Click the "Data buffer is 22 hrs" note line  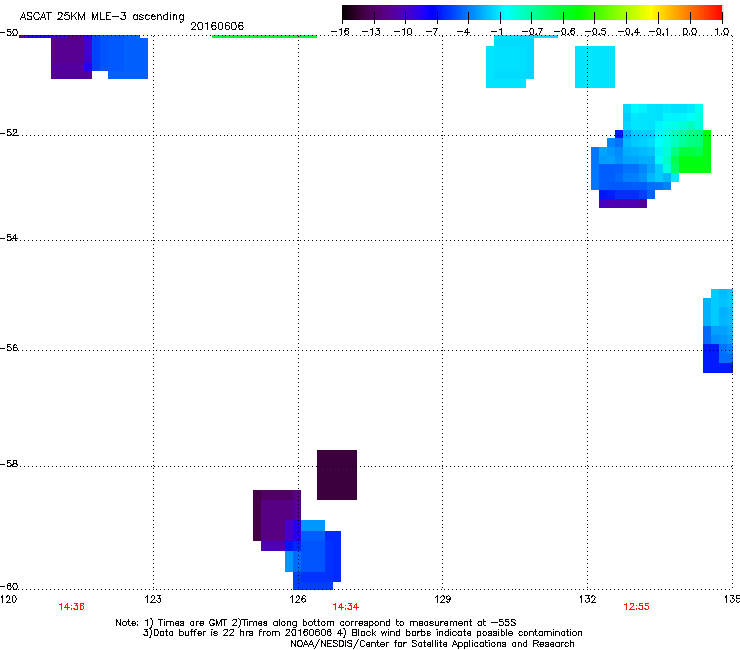(362, 633)
